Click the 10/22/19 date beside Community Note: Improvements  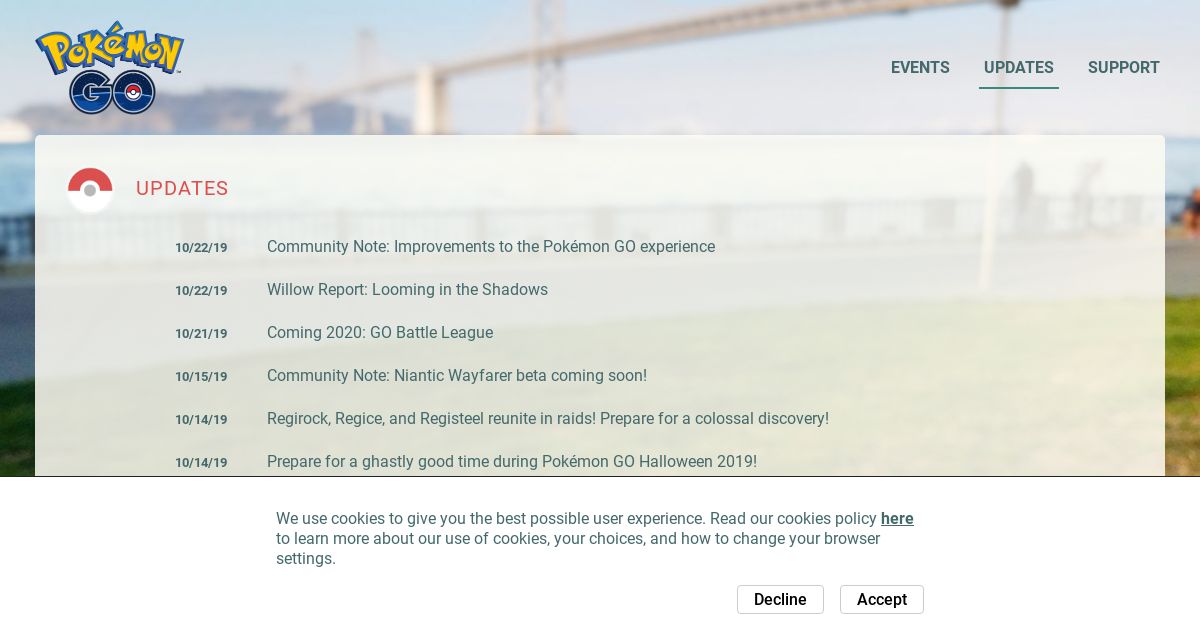point(201,248)
